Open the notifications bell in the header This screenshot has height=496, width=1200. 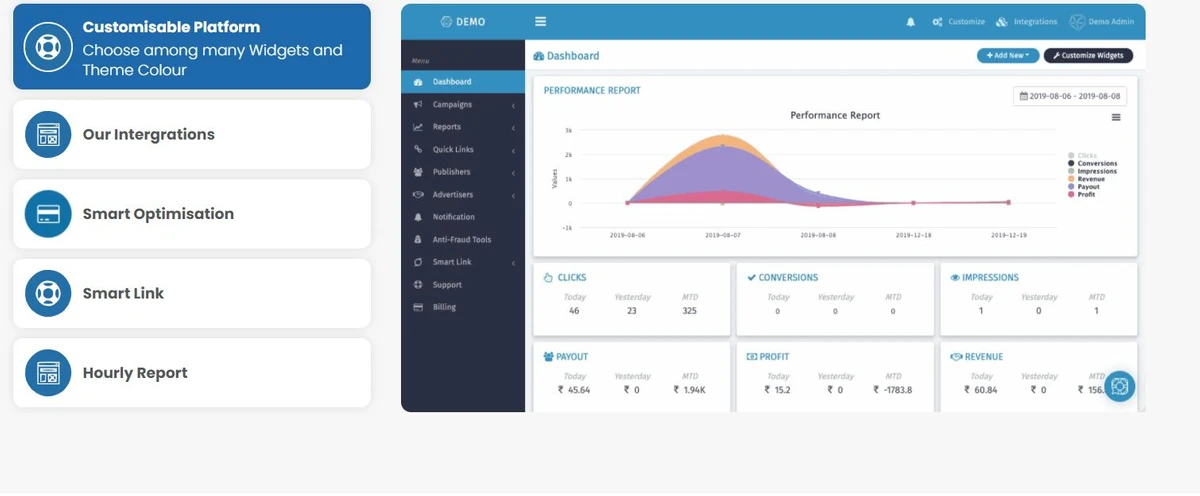(910, 21)
